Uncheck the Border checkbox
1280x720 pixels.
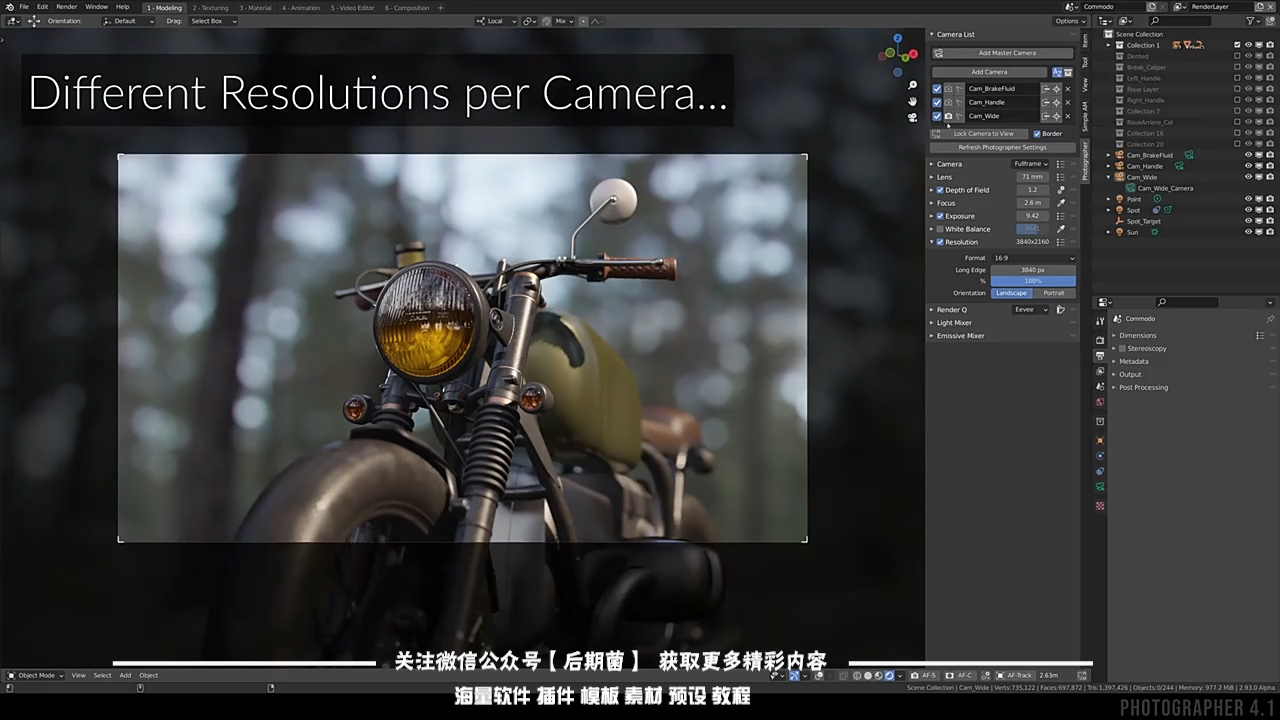1037,133
